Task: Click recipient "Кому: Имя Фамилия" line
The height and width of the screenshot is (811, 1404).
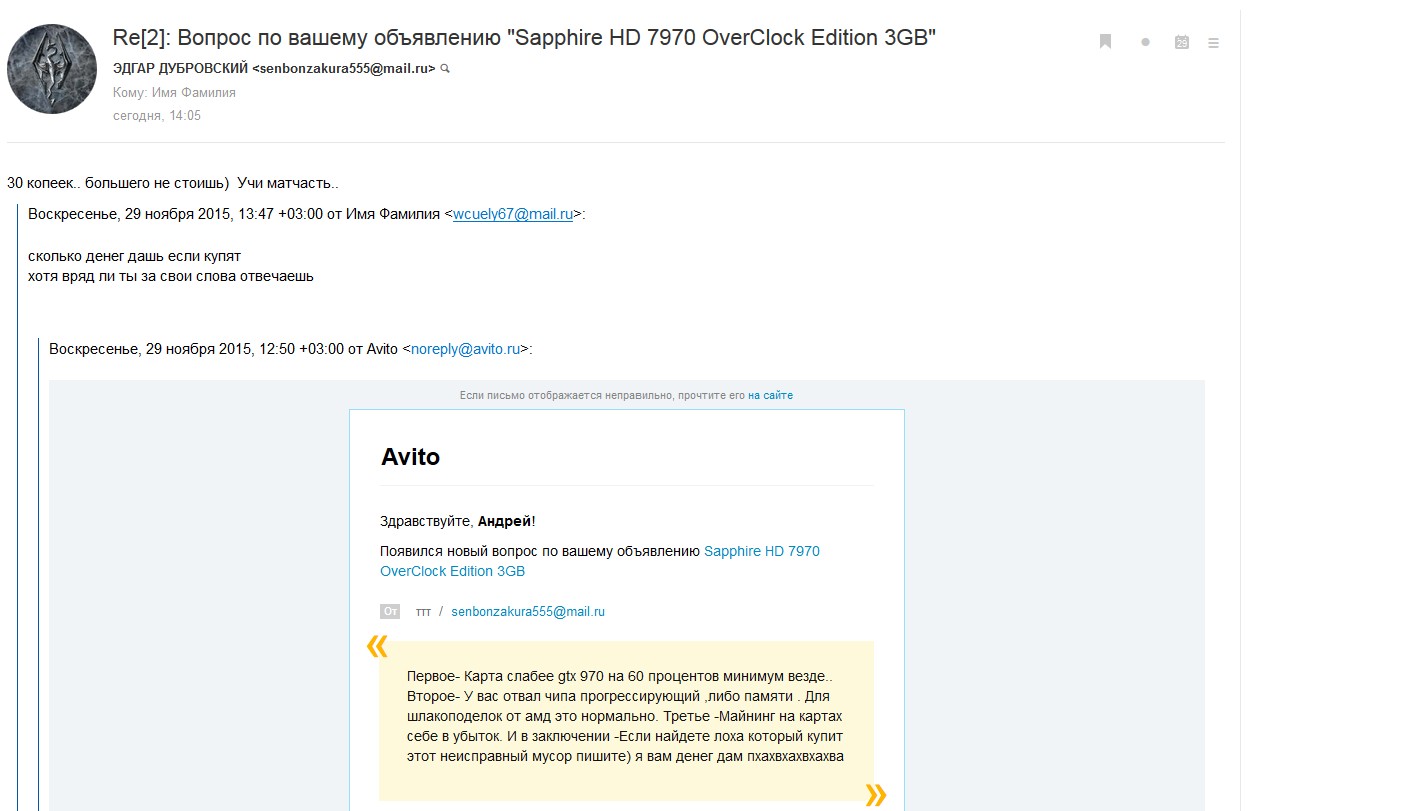Action: coord(174,93)
